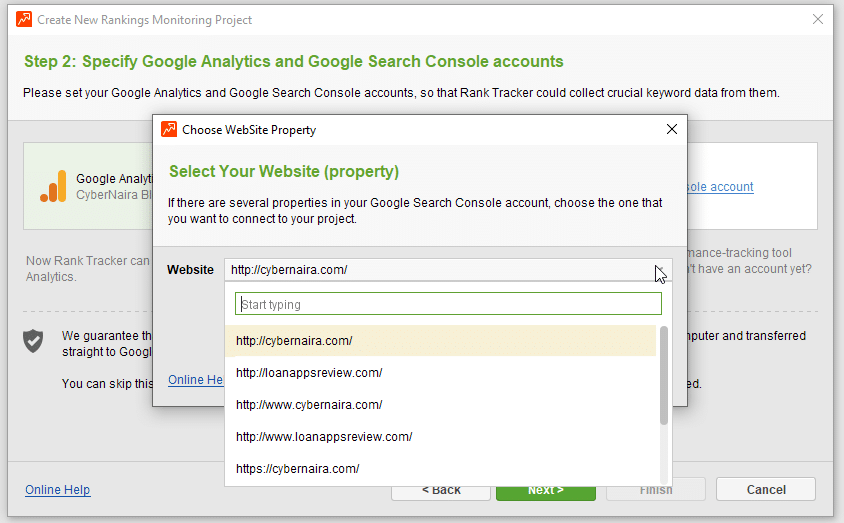Screen dimensions: 844x523
Task: Collapse the Website dropdown using its arrow
Action: (x=660, y=269)
